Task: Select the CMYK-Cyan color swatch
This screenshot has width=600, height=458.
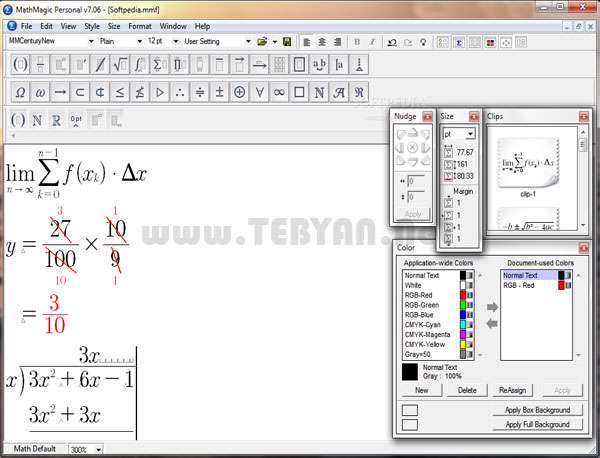Action: [x=463, y=324]
